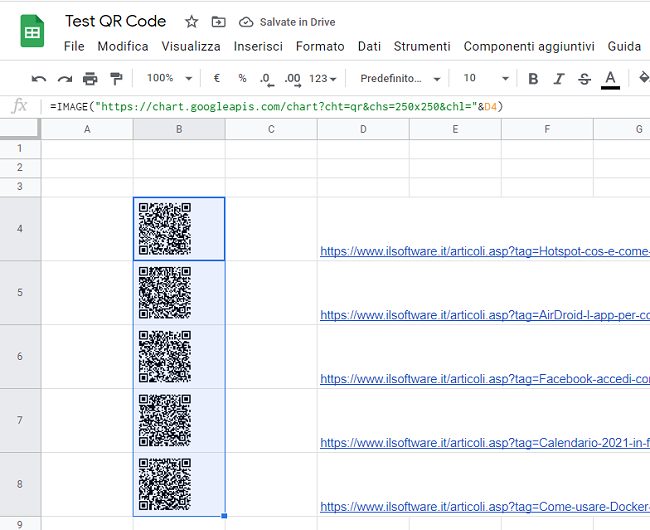
Task: Select column B header
Action: [179, 129]
